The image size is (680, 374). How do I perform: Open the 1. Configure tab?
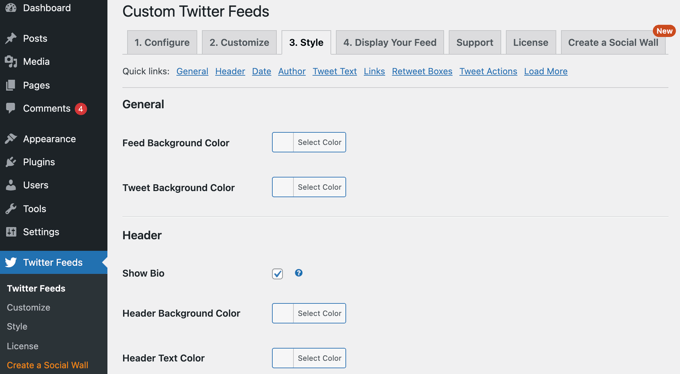[162, 43]
